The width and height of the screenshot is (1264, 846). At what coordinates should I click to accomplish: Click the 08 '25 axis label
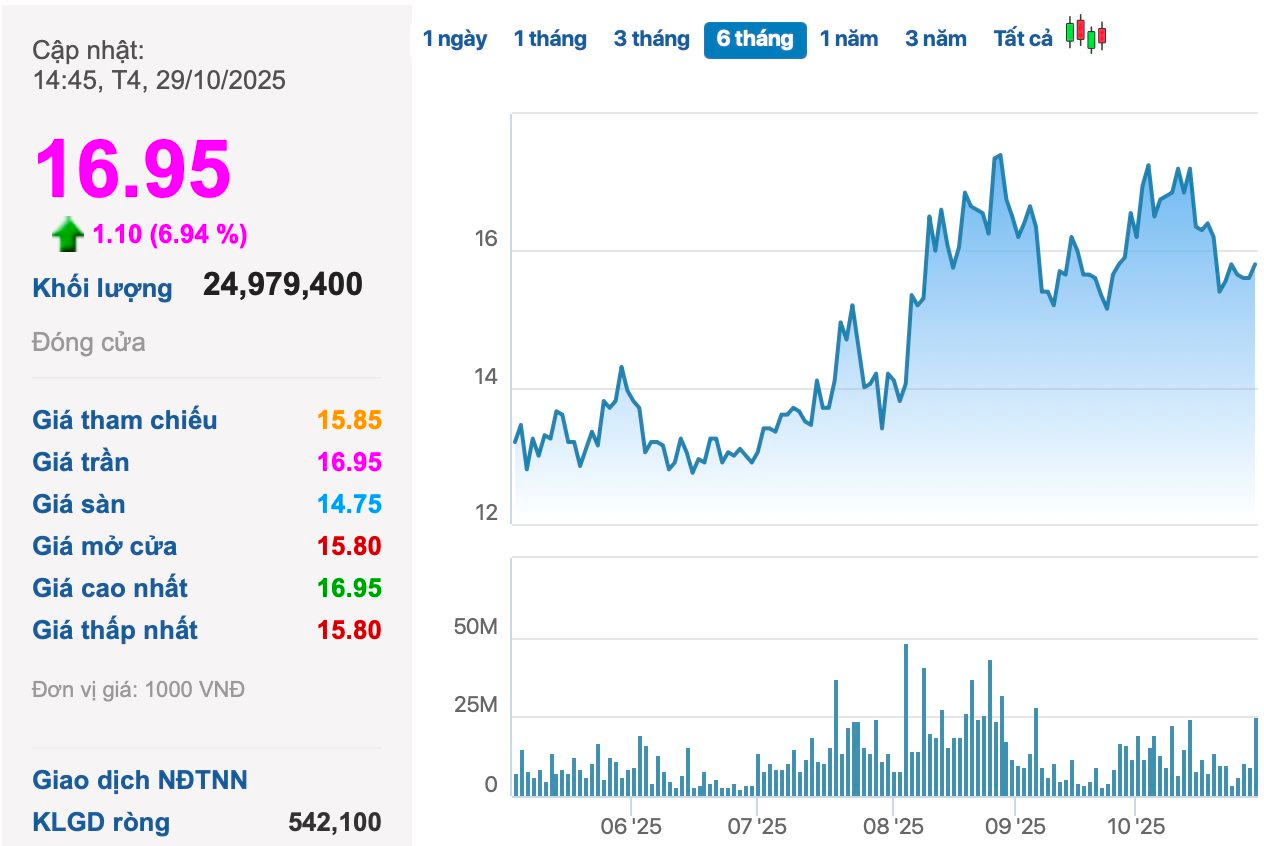point(893,827)
